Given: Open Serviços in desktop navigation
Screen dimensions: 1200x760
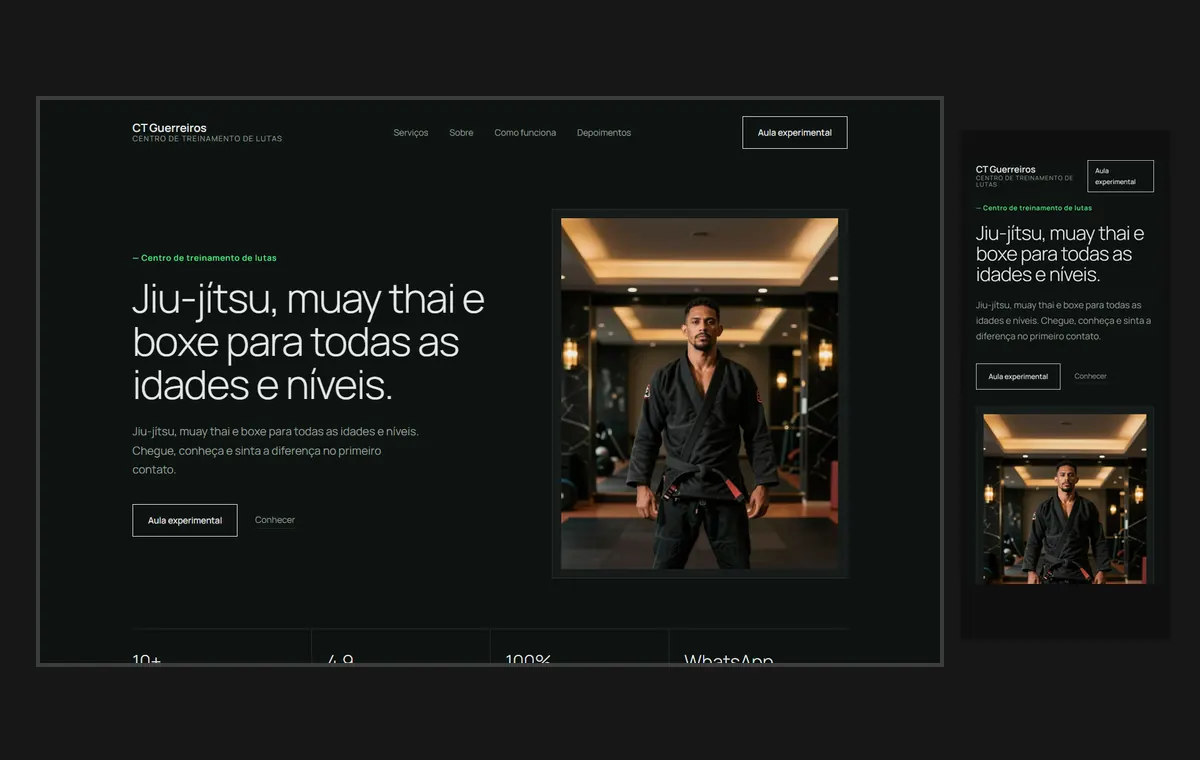Looking at the screenshot, I should point(411,133).
